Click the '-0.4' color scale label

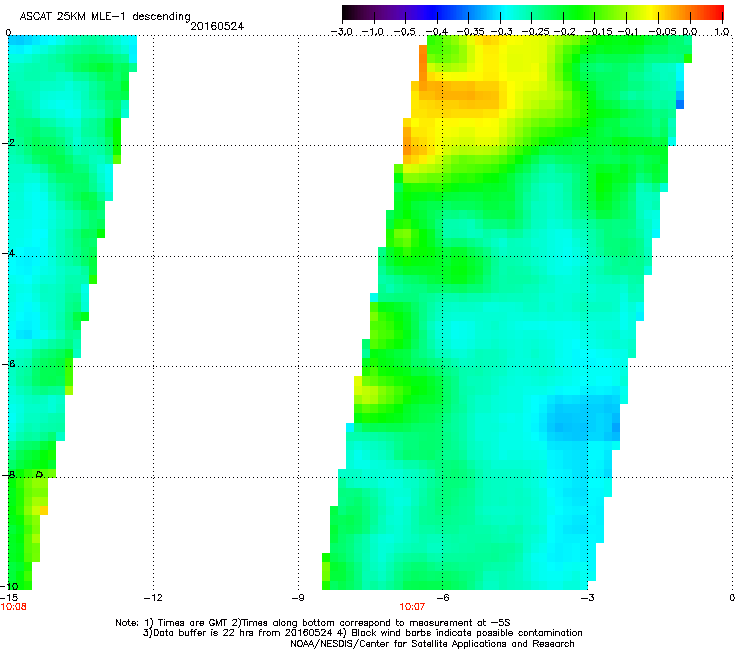[x=437, y=32]
